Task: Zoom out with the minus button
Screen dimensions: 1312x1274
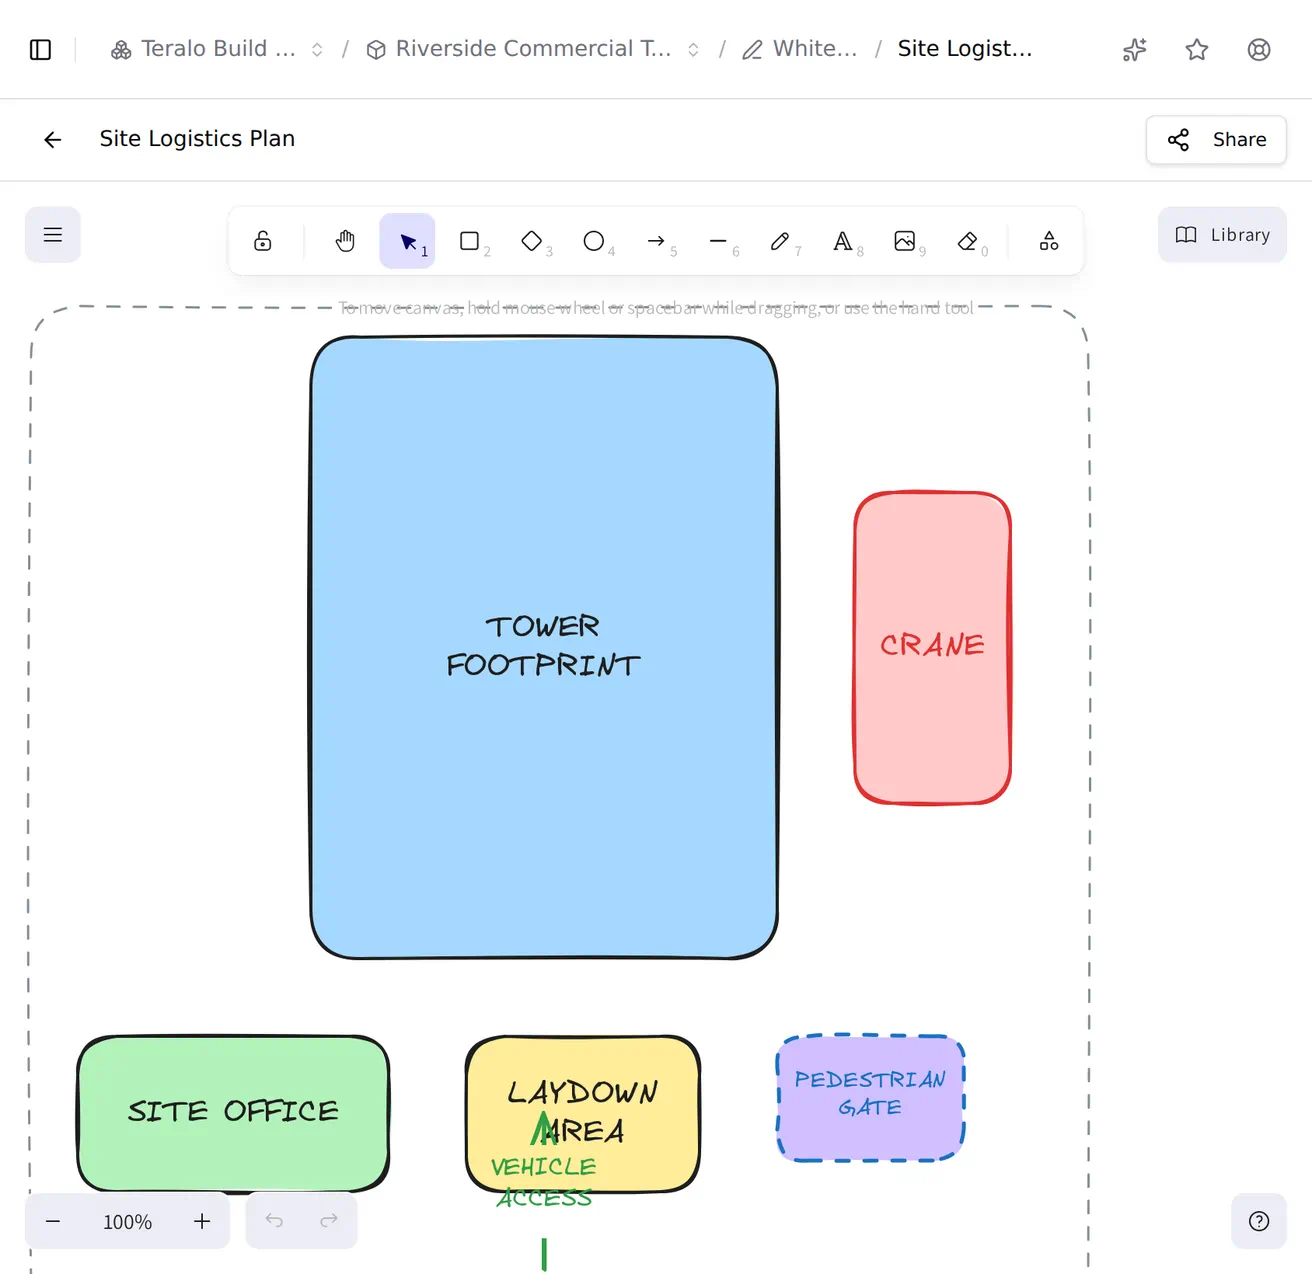Action: [53, 1221]
